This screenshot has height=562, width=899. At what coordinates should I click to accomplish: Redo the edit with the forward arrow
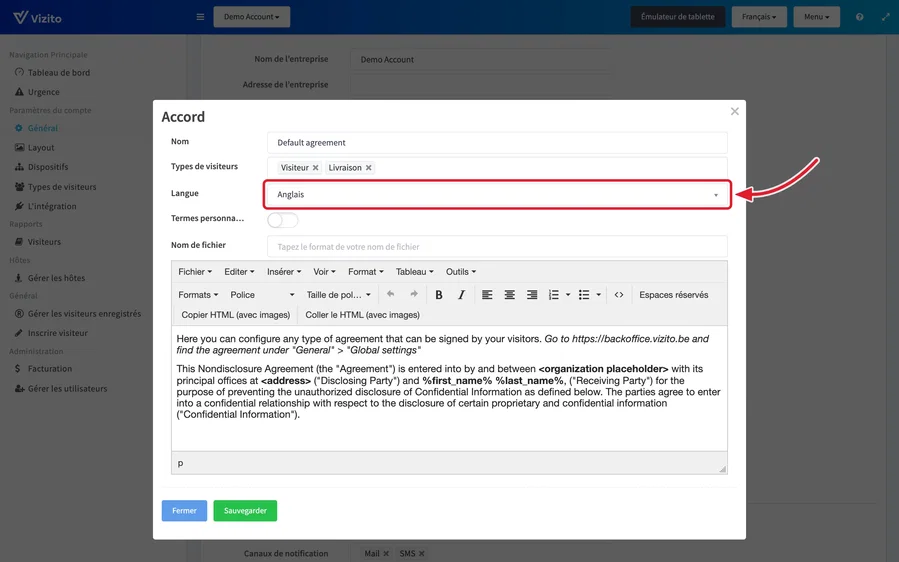(x=413, y=294)
